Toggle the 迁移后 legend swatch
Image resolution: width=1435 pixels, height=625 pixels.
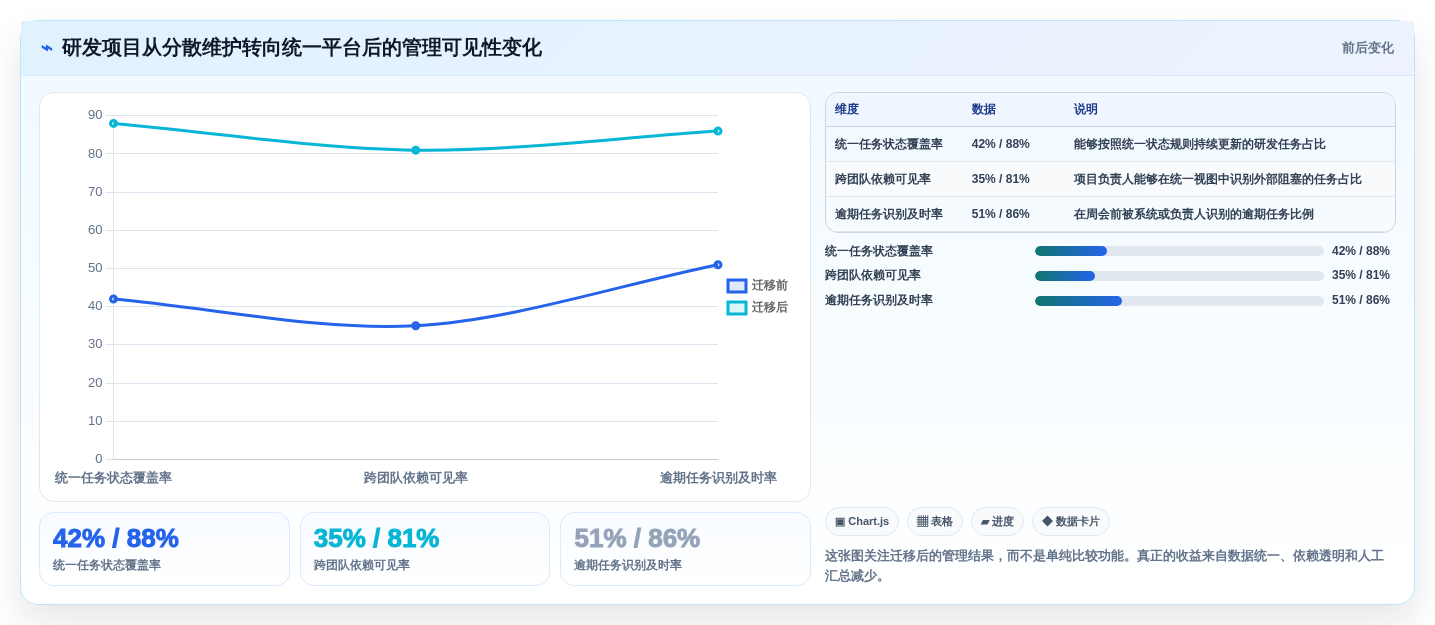737,308
